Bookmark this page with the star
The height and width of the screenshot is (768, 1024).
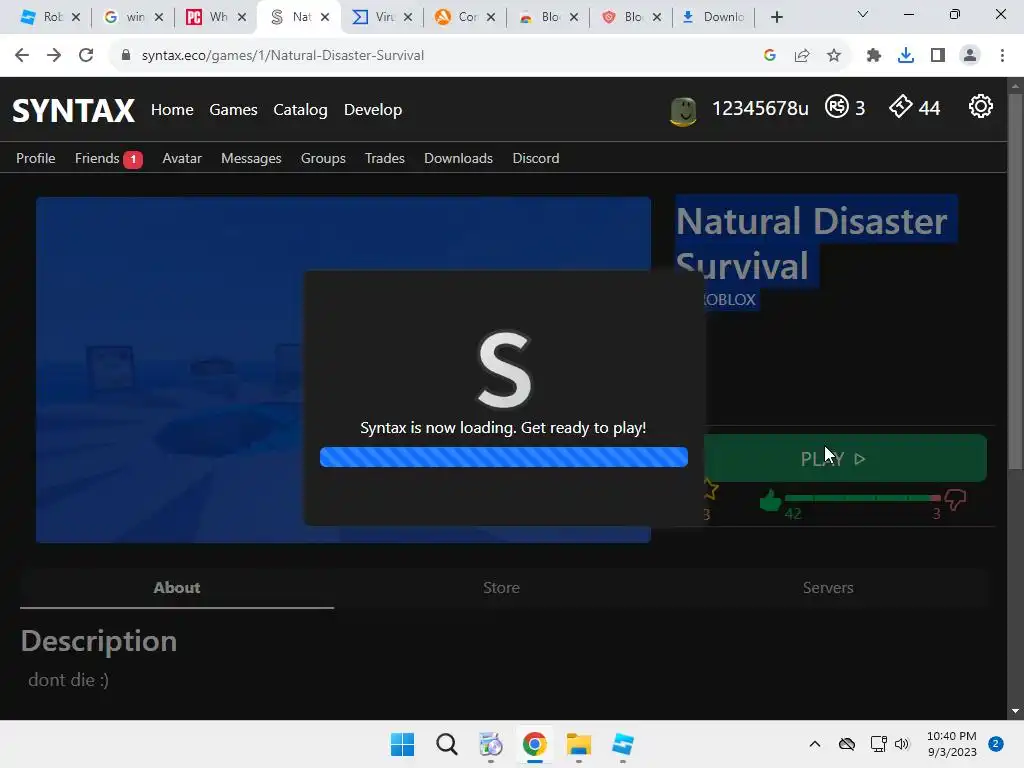click(834, 56)
